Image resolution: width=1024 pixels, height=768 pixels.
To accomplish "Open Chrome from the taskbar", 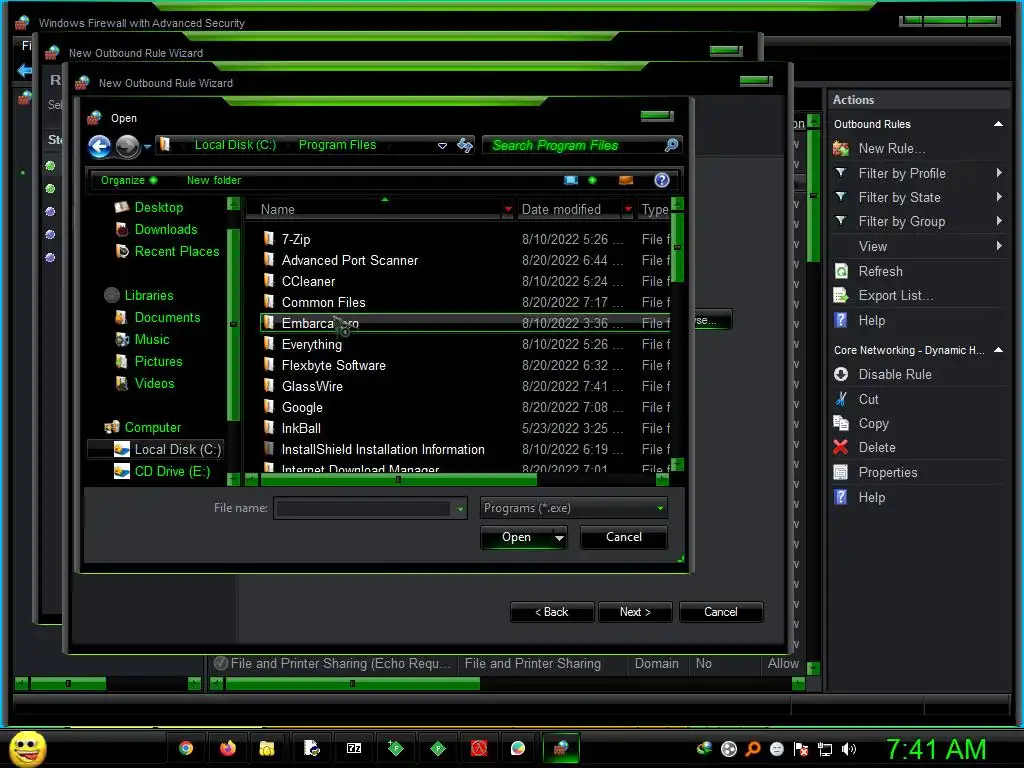I will (186, 748).
